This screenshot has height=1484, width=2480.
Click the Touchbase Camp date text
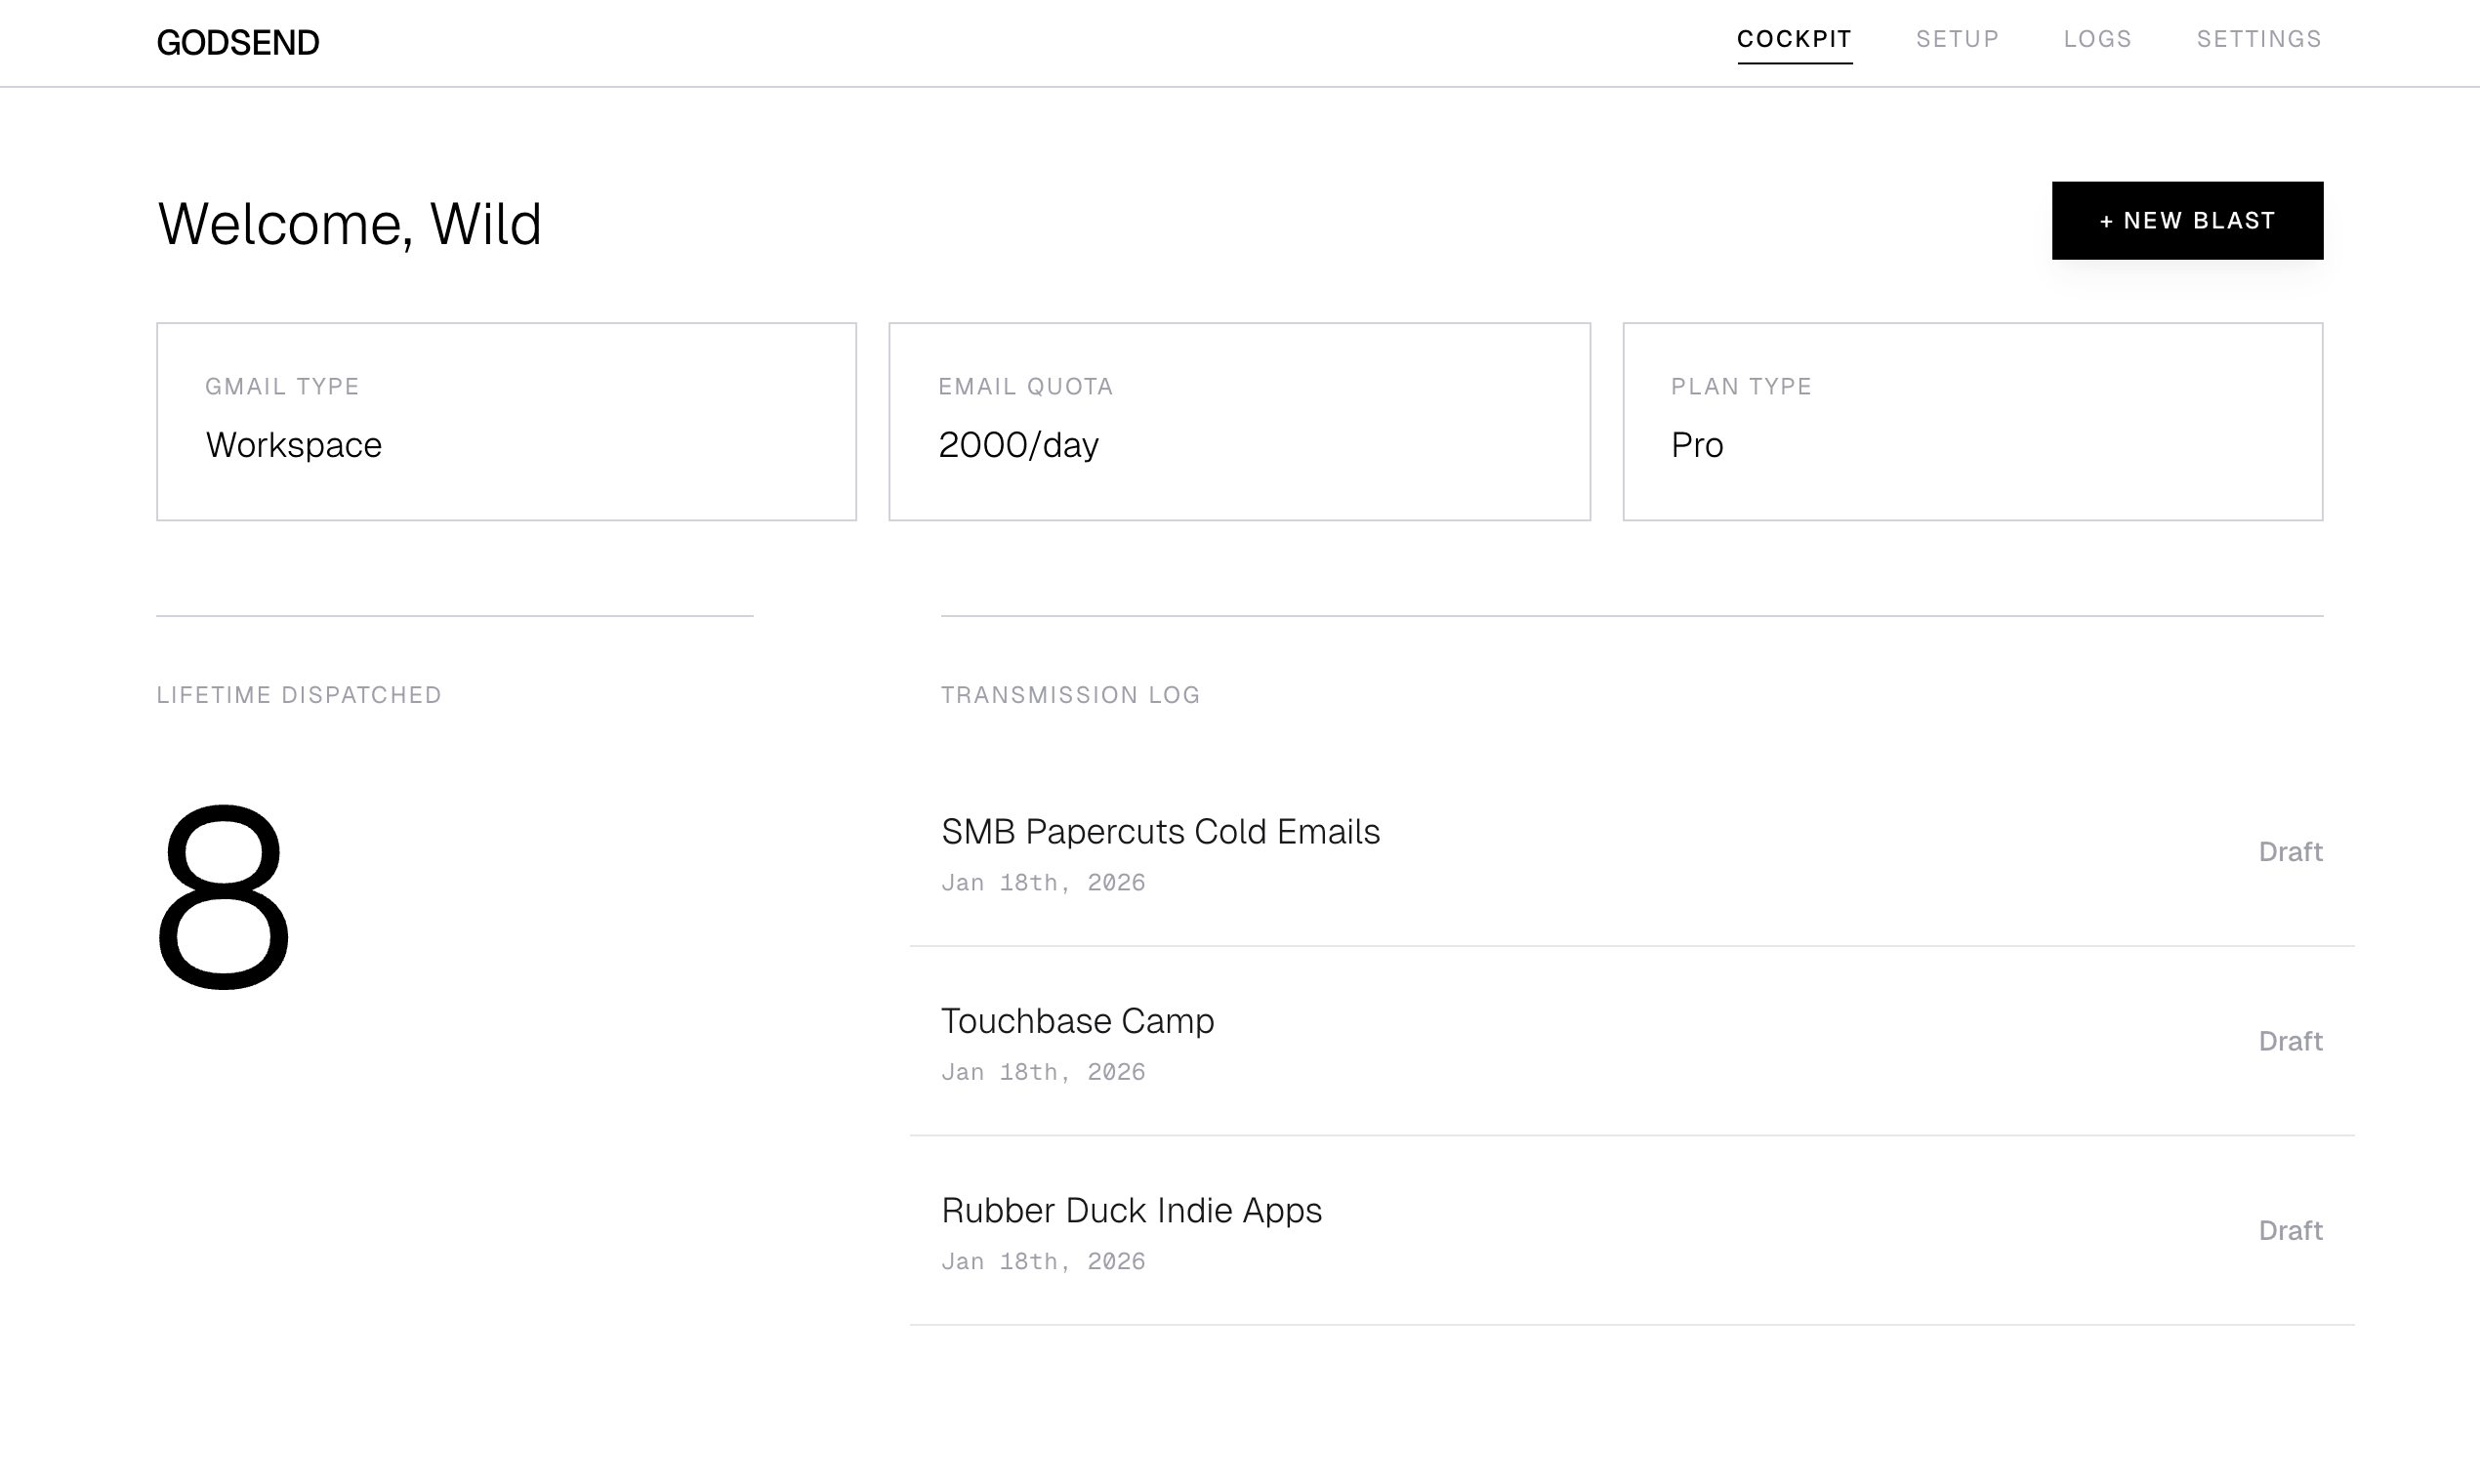point(1043,1072)
